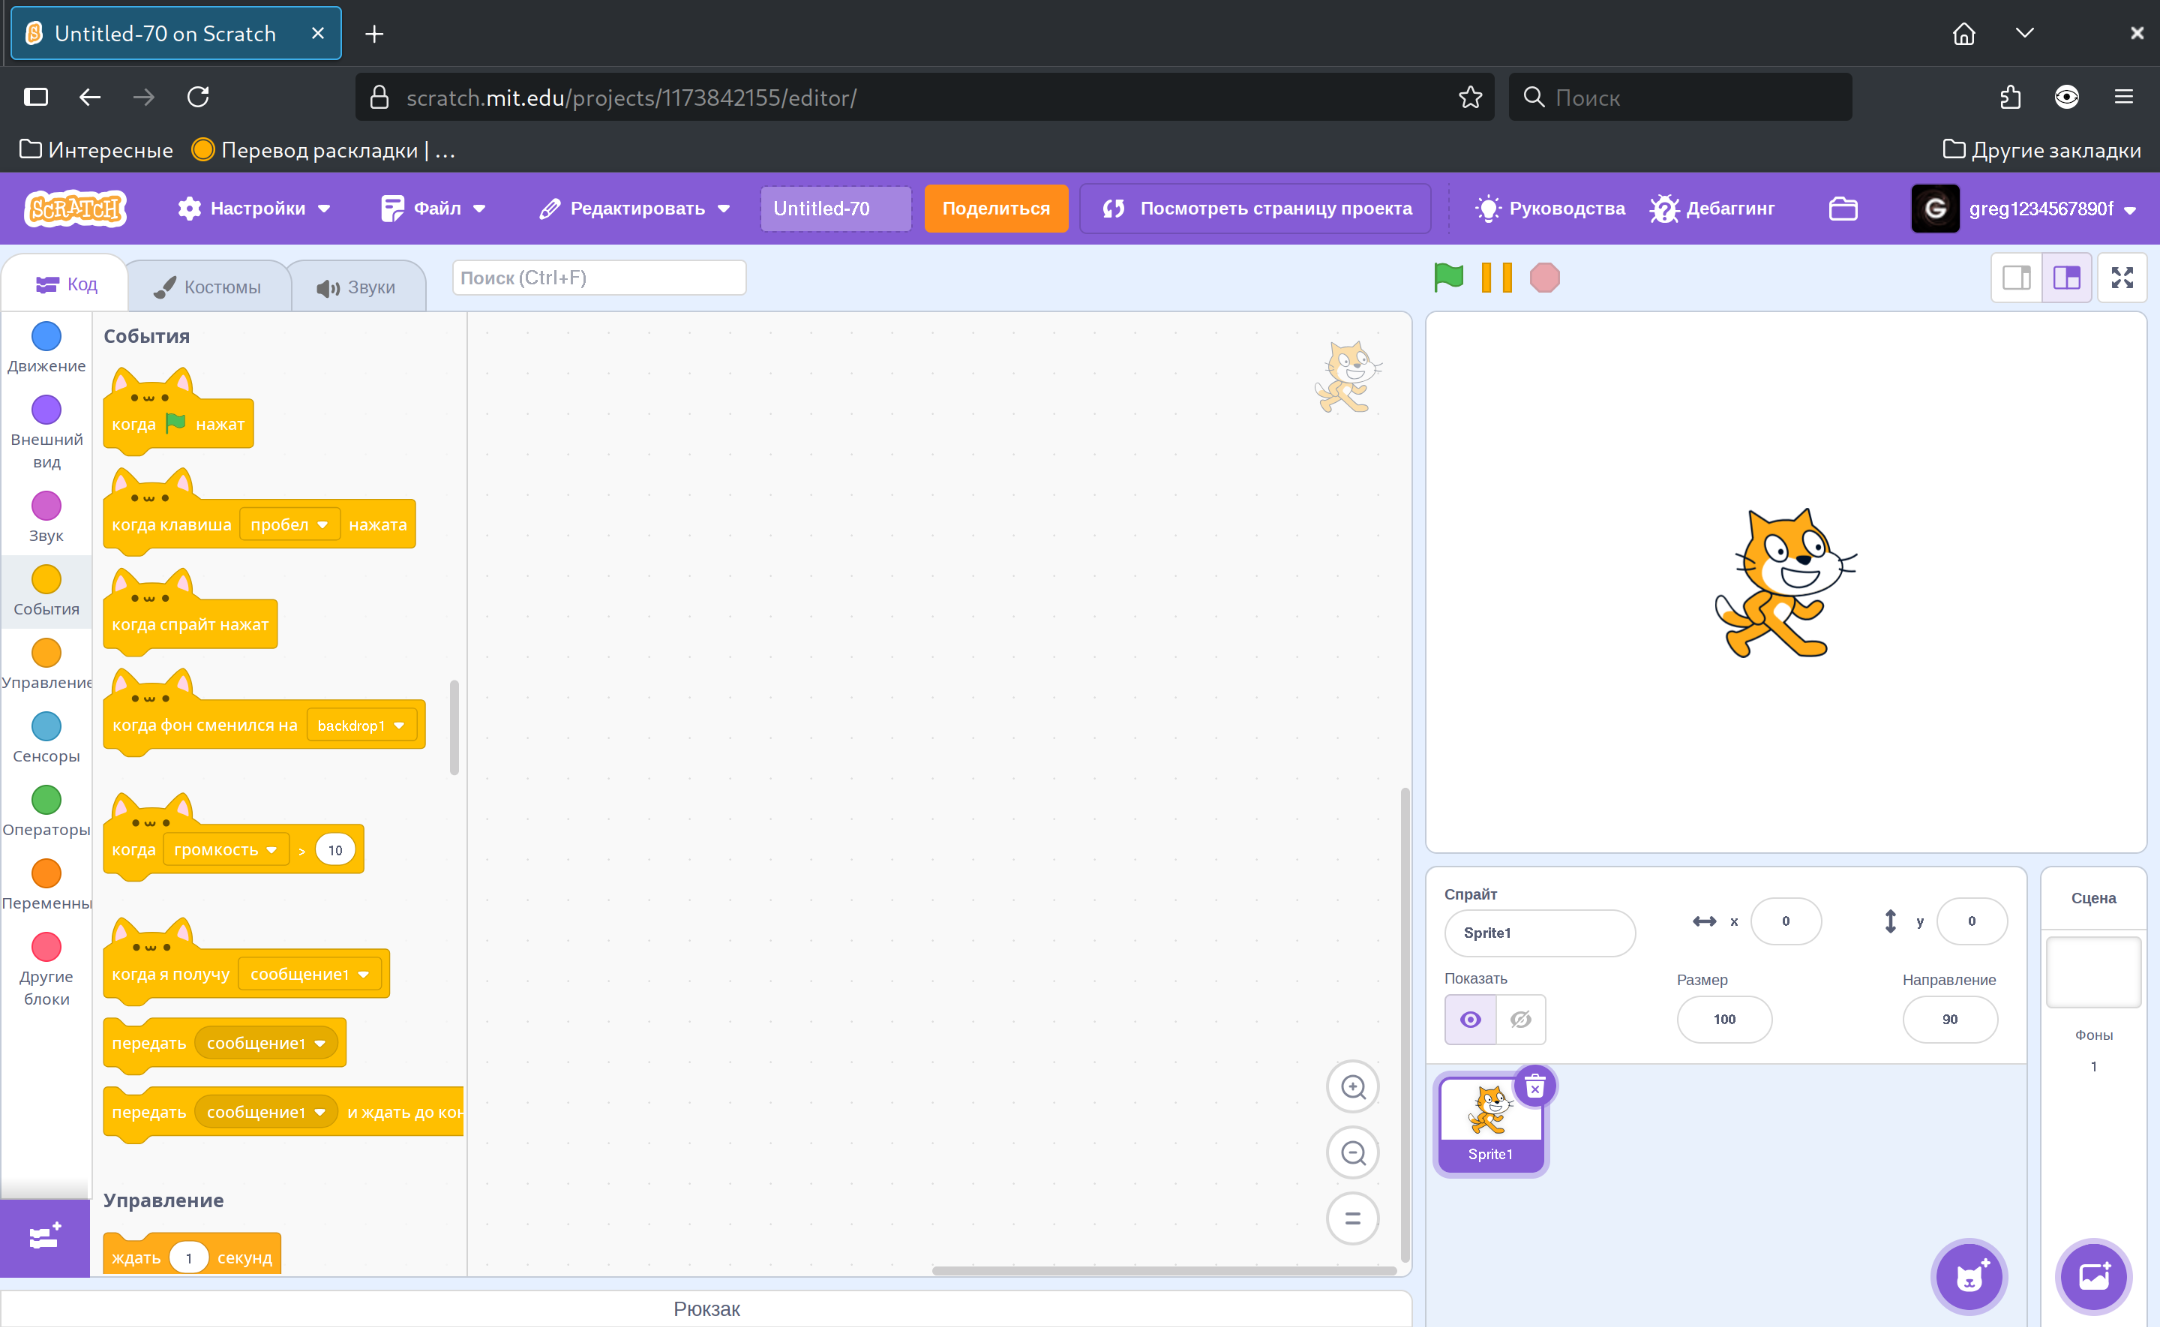2160x1327 pixels.
Task: Delete Sprite1 using the trash icon
Action: pos(1535,1087)
